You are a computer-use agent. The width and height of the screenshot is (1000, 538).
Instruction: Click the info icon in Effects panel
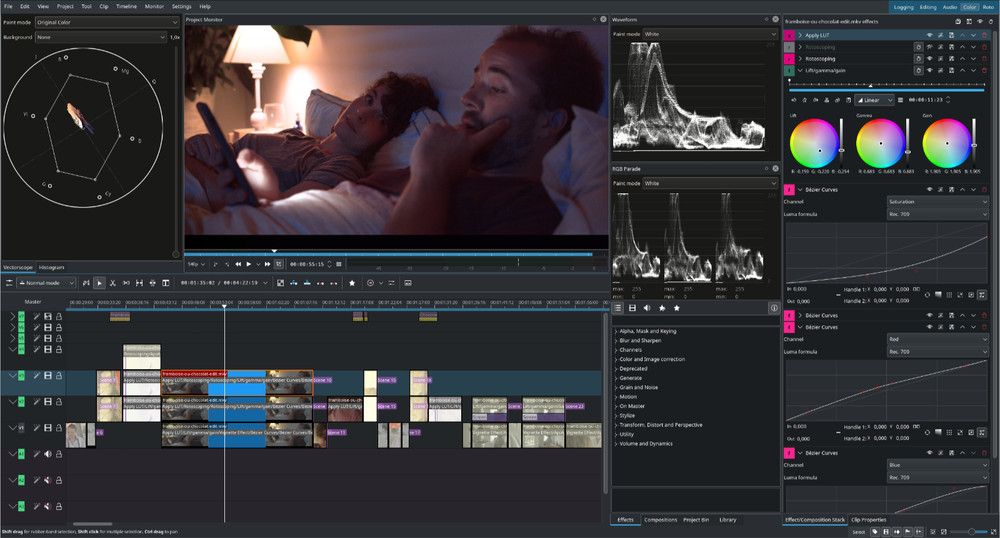(774, 308)
